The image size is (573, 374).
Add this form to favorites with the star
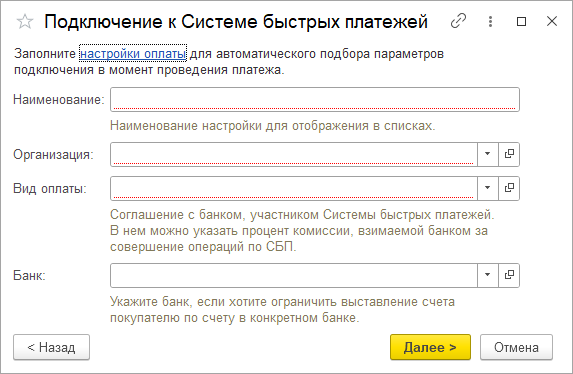click(x=25, y=22)
